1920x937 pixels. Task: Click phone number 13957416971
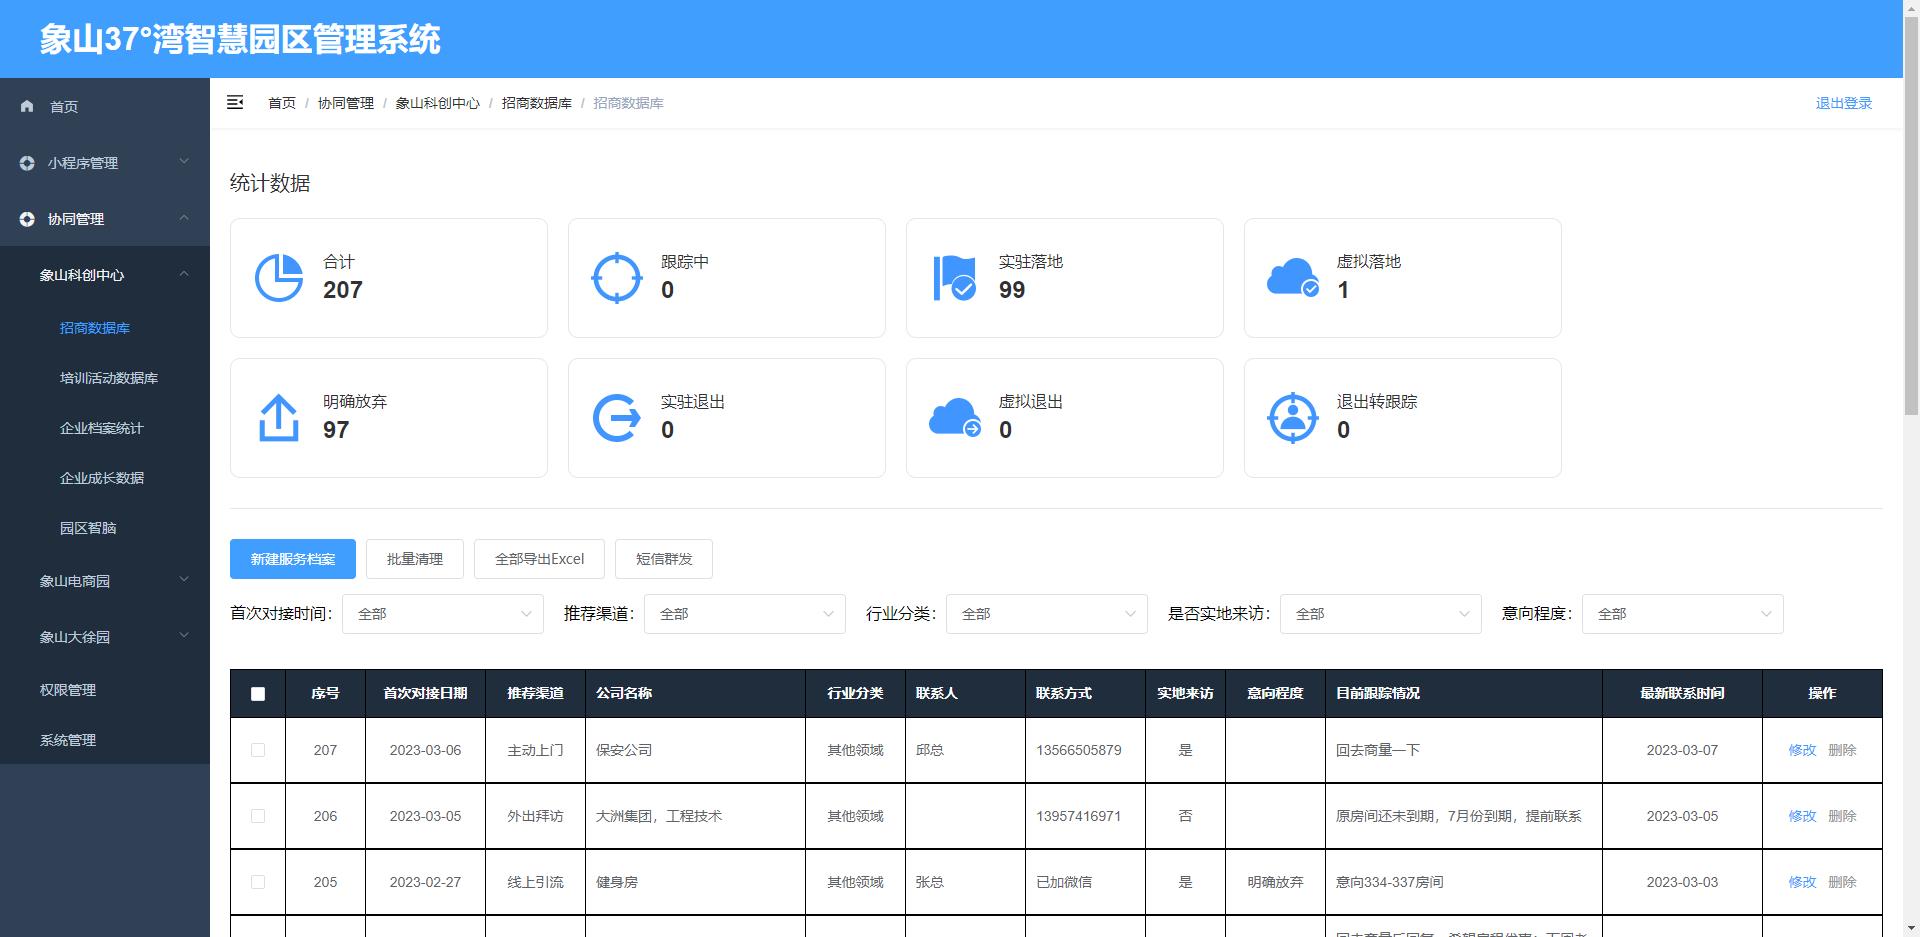[1078, 816]
